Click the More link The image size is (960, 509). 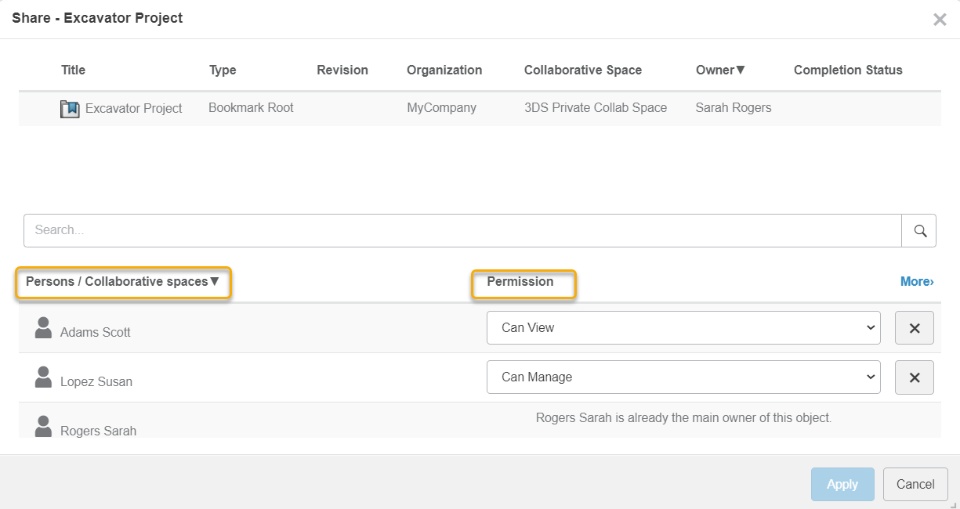[x=916, y=282]
